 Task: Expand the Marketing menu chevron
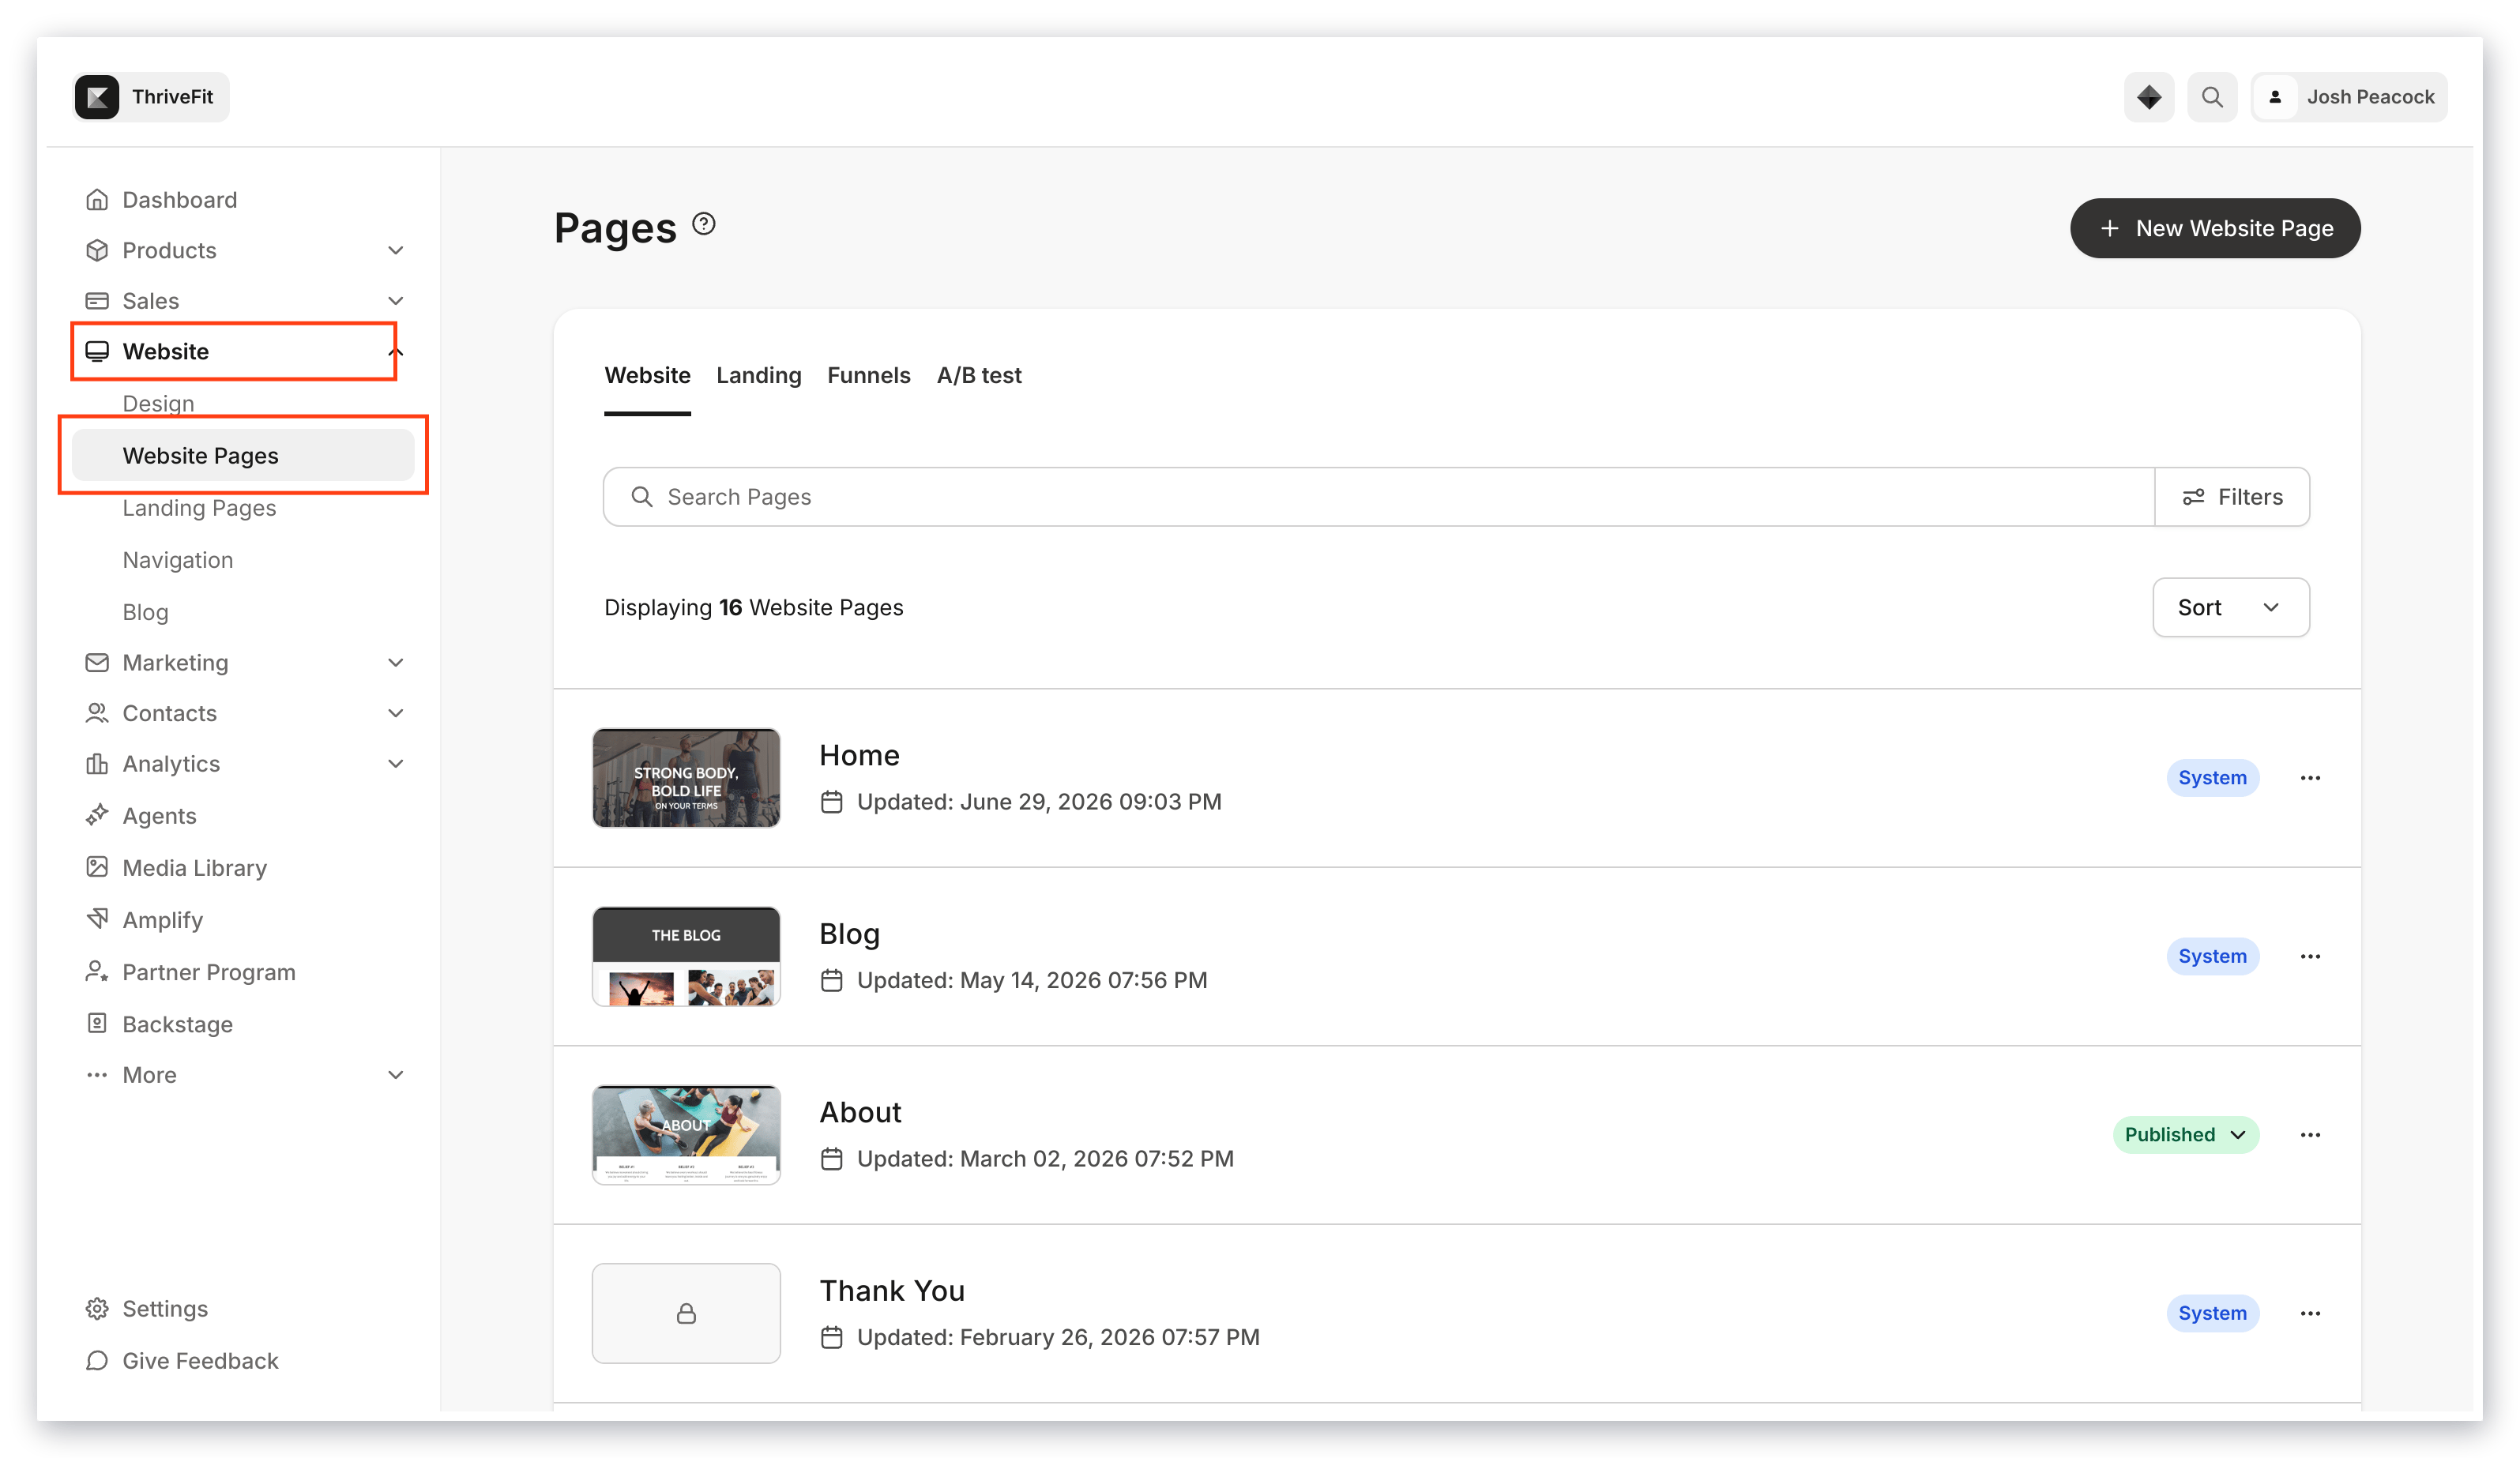pyautogui.click(x=396, y=662)
